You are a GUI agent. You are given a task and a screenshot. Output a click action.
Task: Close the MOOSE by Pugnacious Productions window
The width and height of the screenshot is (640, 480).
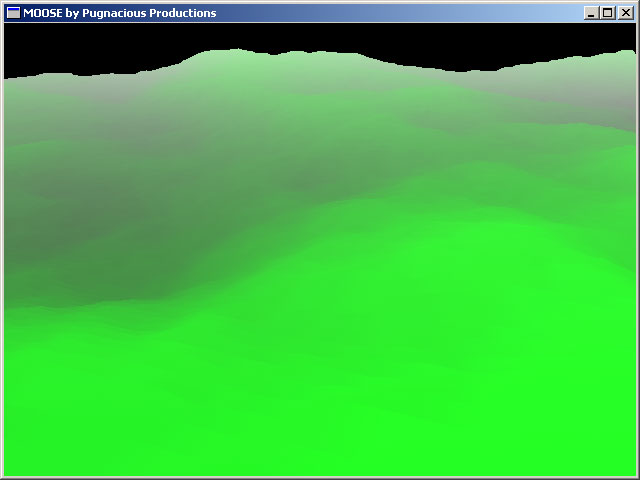pos(625,13)
